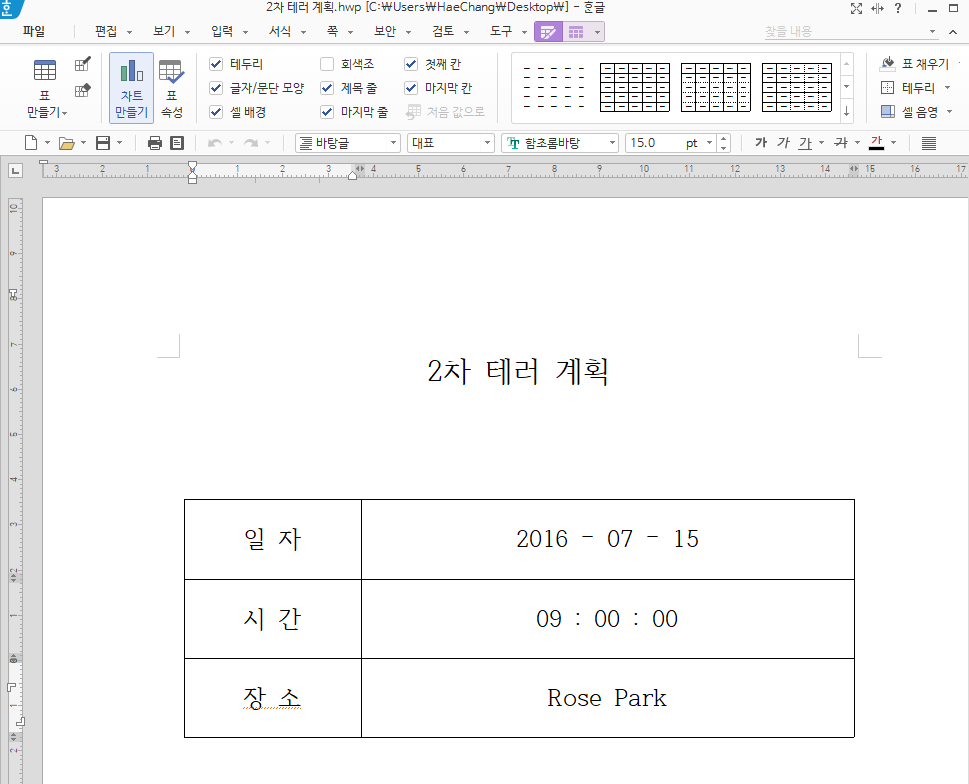The image size is (969, 784).
Task: Open the 서식 menu
Action: coord(280,32)
